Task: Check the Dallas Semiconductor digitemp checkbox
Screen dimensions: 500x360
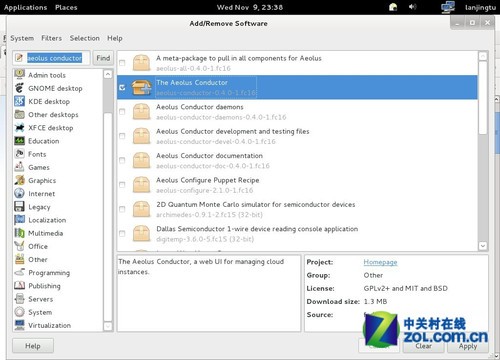Action: tap(122, 234)
